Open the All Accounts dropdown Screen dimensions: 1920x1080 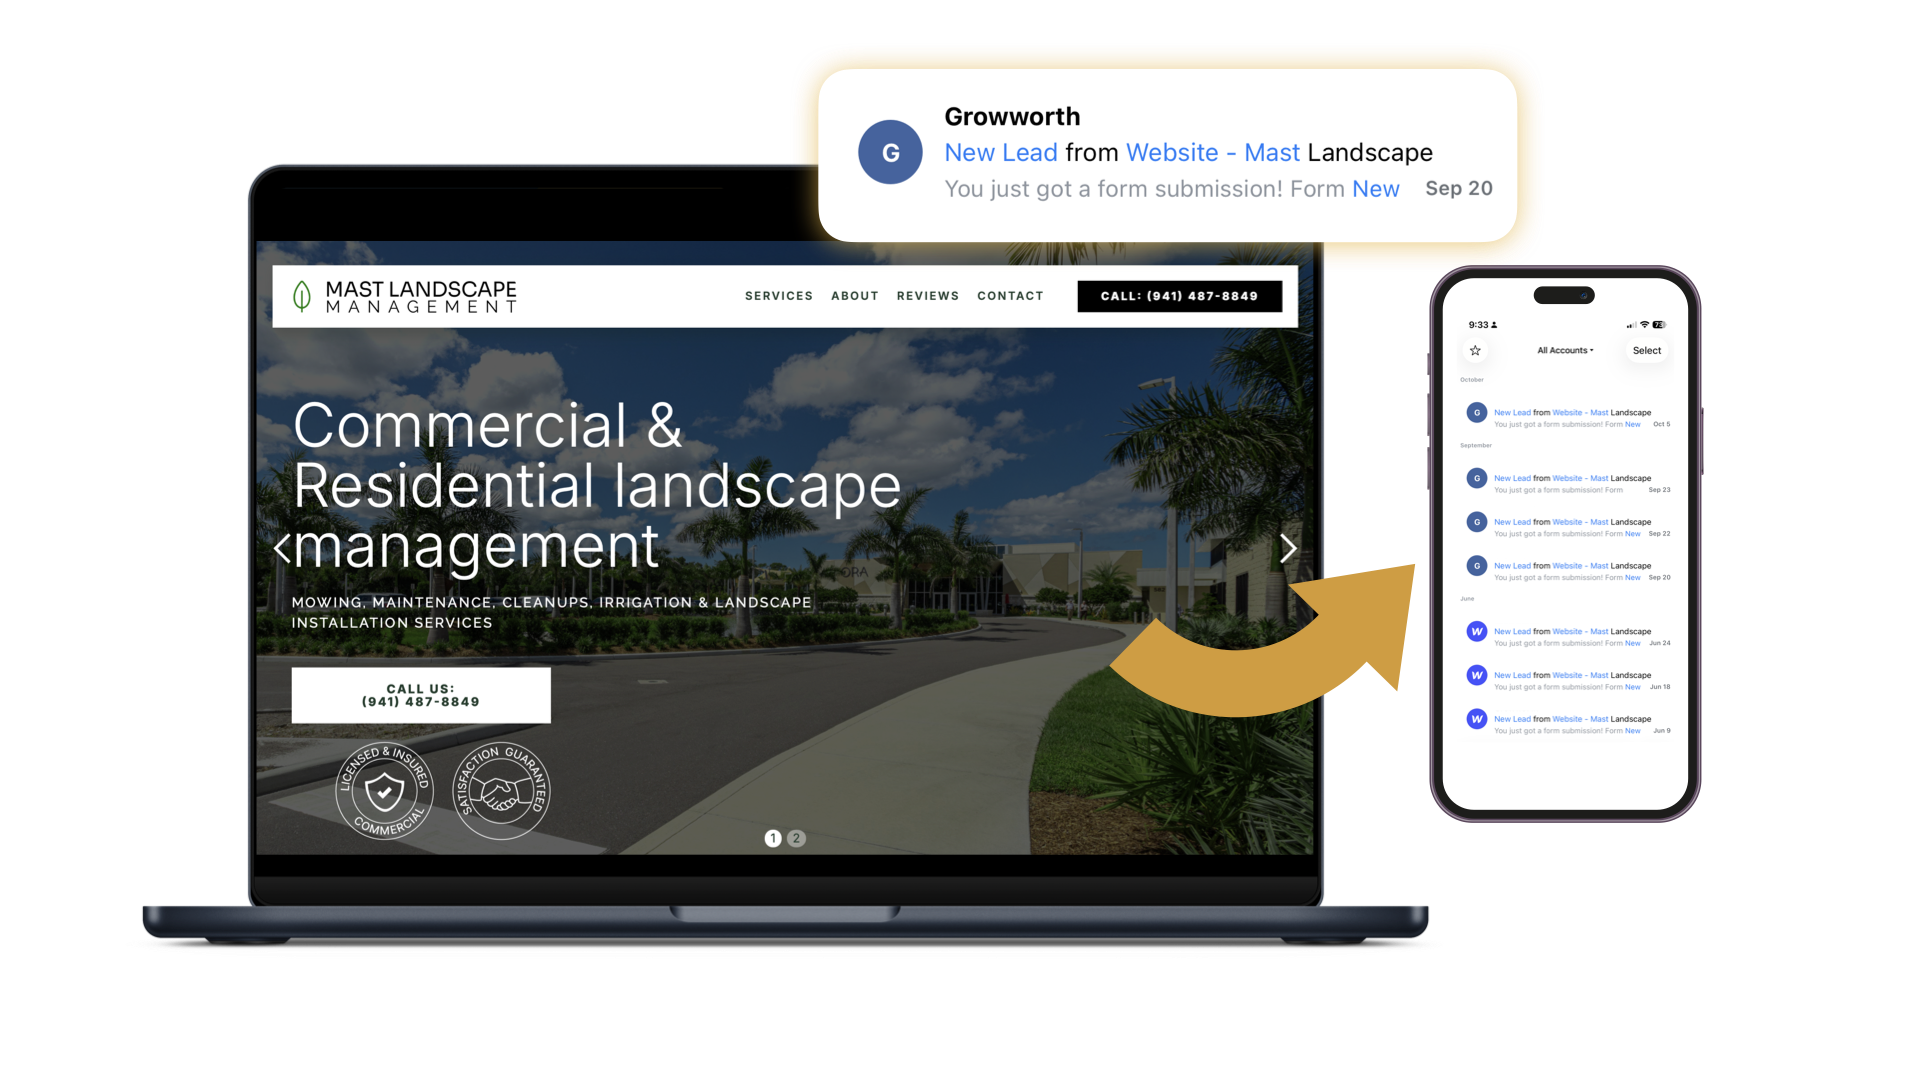click(1565, 351)
